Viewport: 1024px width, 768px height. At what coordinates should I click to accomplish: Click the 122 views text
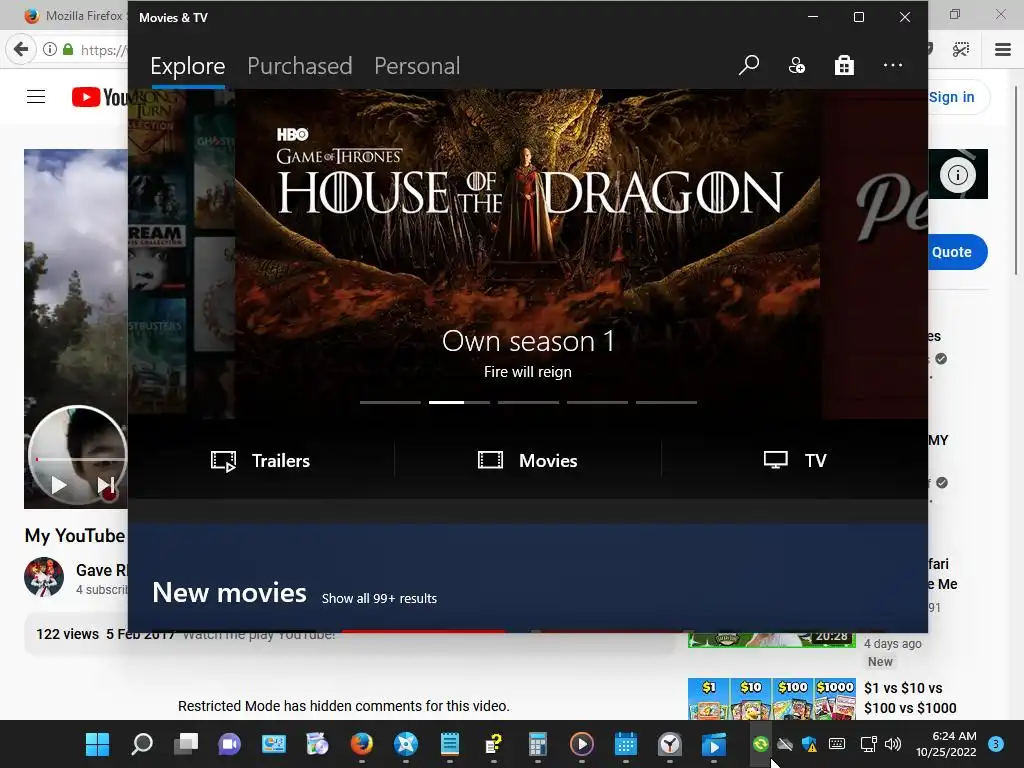(x=67, y=634)
